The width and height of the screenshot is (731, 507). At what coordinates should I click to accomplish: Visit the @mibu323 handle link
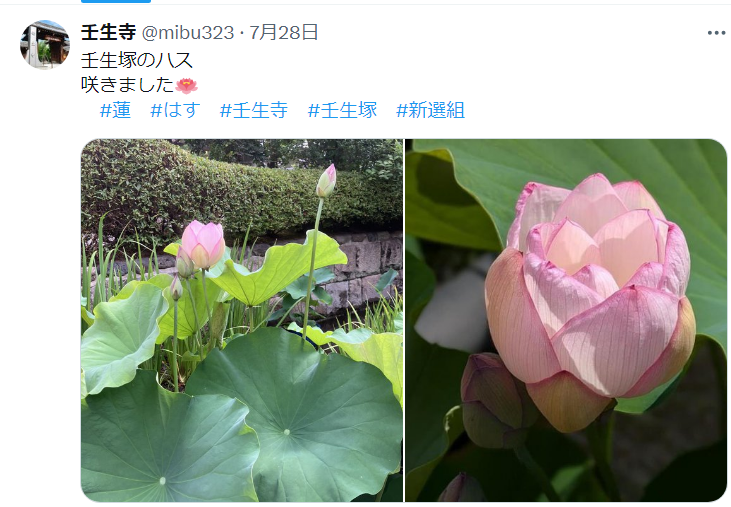coord(187,33)
